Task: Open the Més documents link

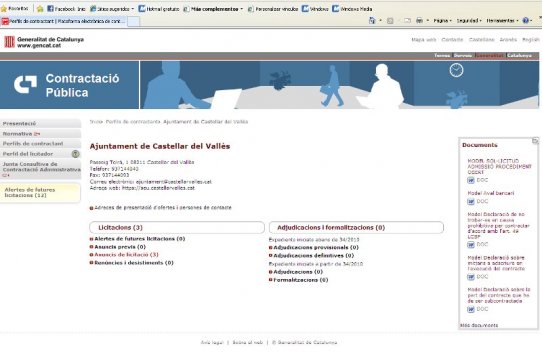Action: click(x=479, y=325)
